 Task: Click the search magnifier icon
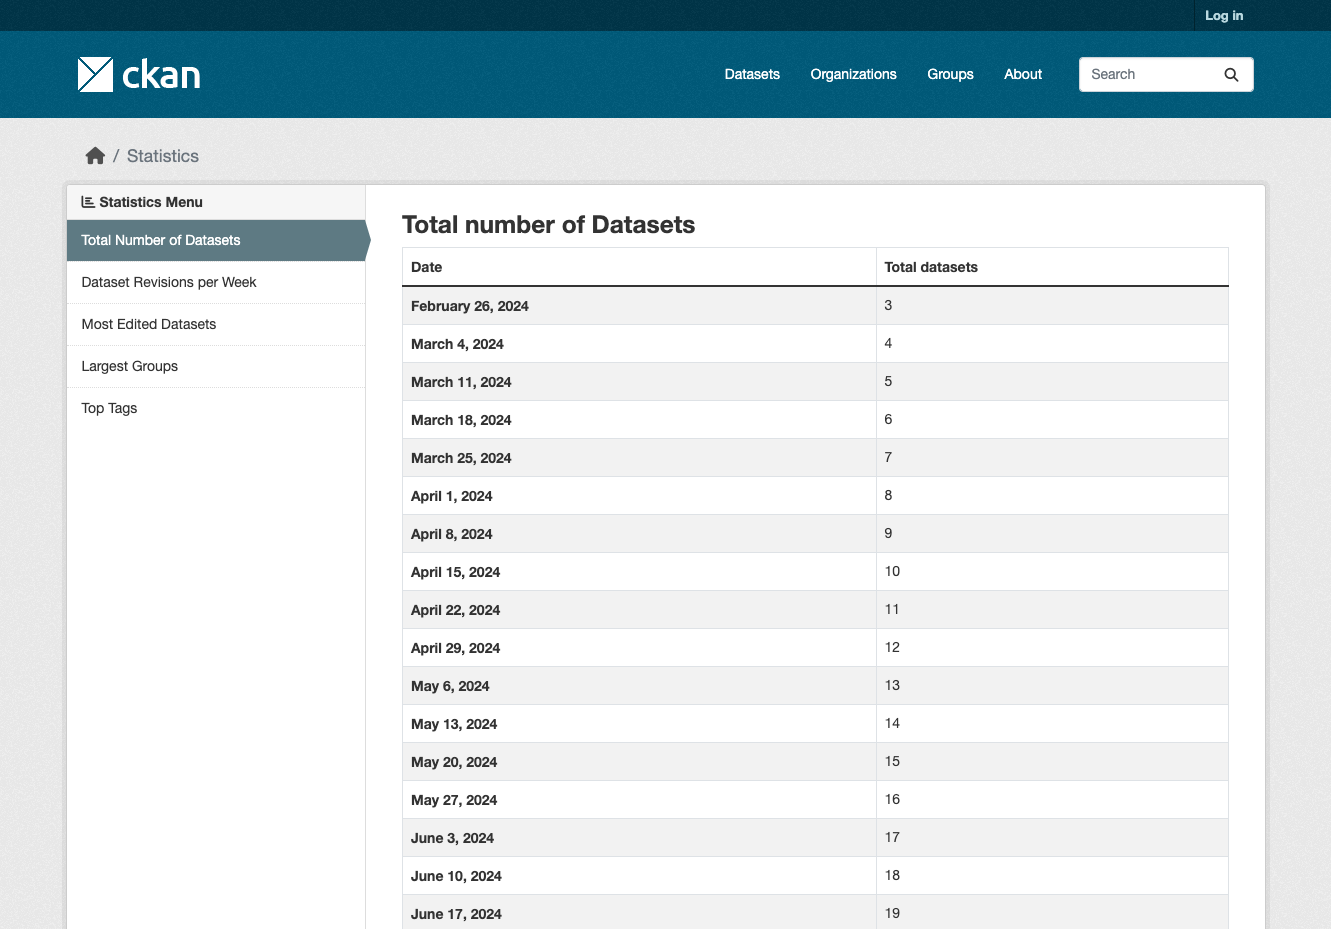(1231, 74)
